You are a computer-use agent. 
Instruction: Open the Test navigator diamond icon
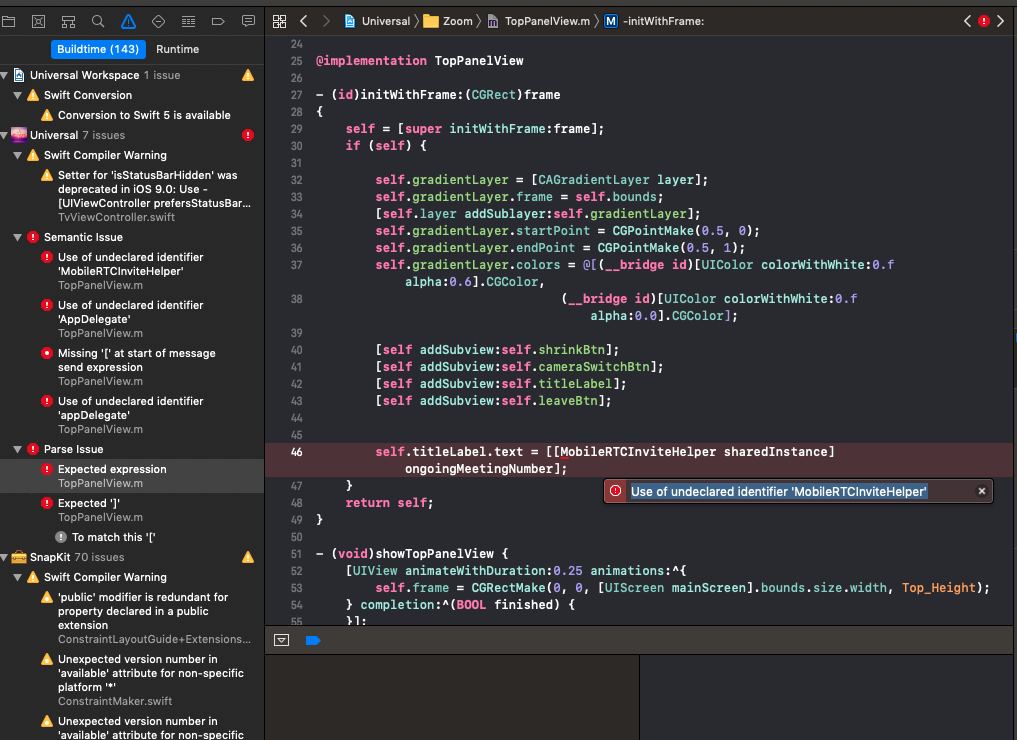[x=158, y=21]
